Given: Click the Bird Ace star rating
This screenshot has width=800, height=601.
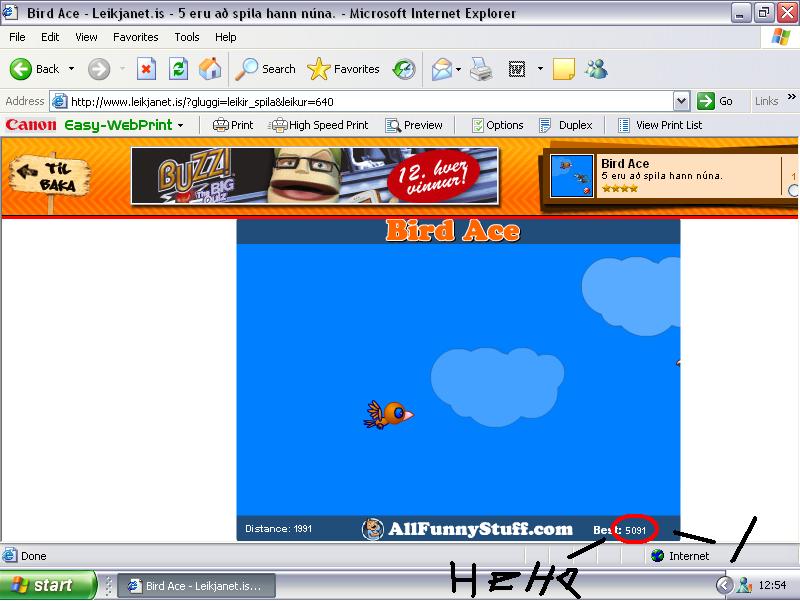Looking at the screenshot, I should click(619, 188).
